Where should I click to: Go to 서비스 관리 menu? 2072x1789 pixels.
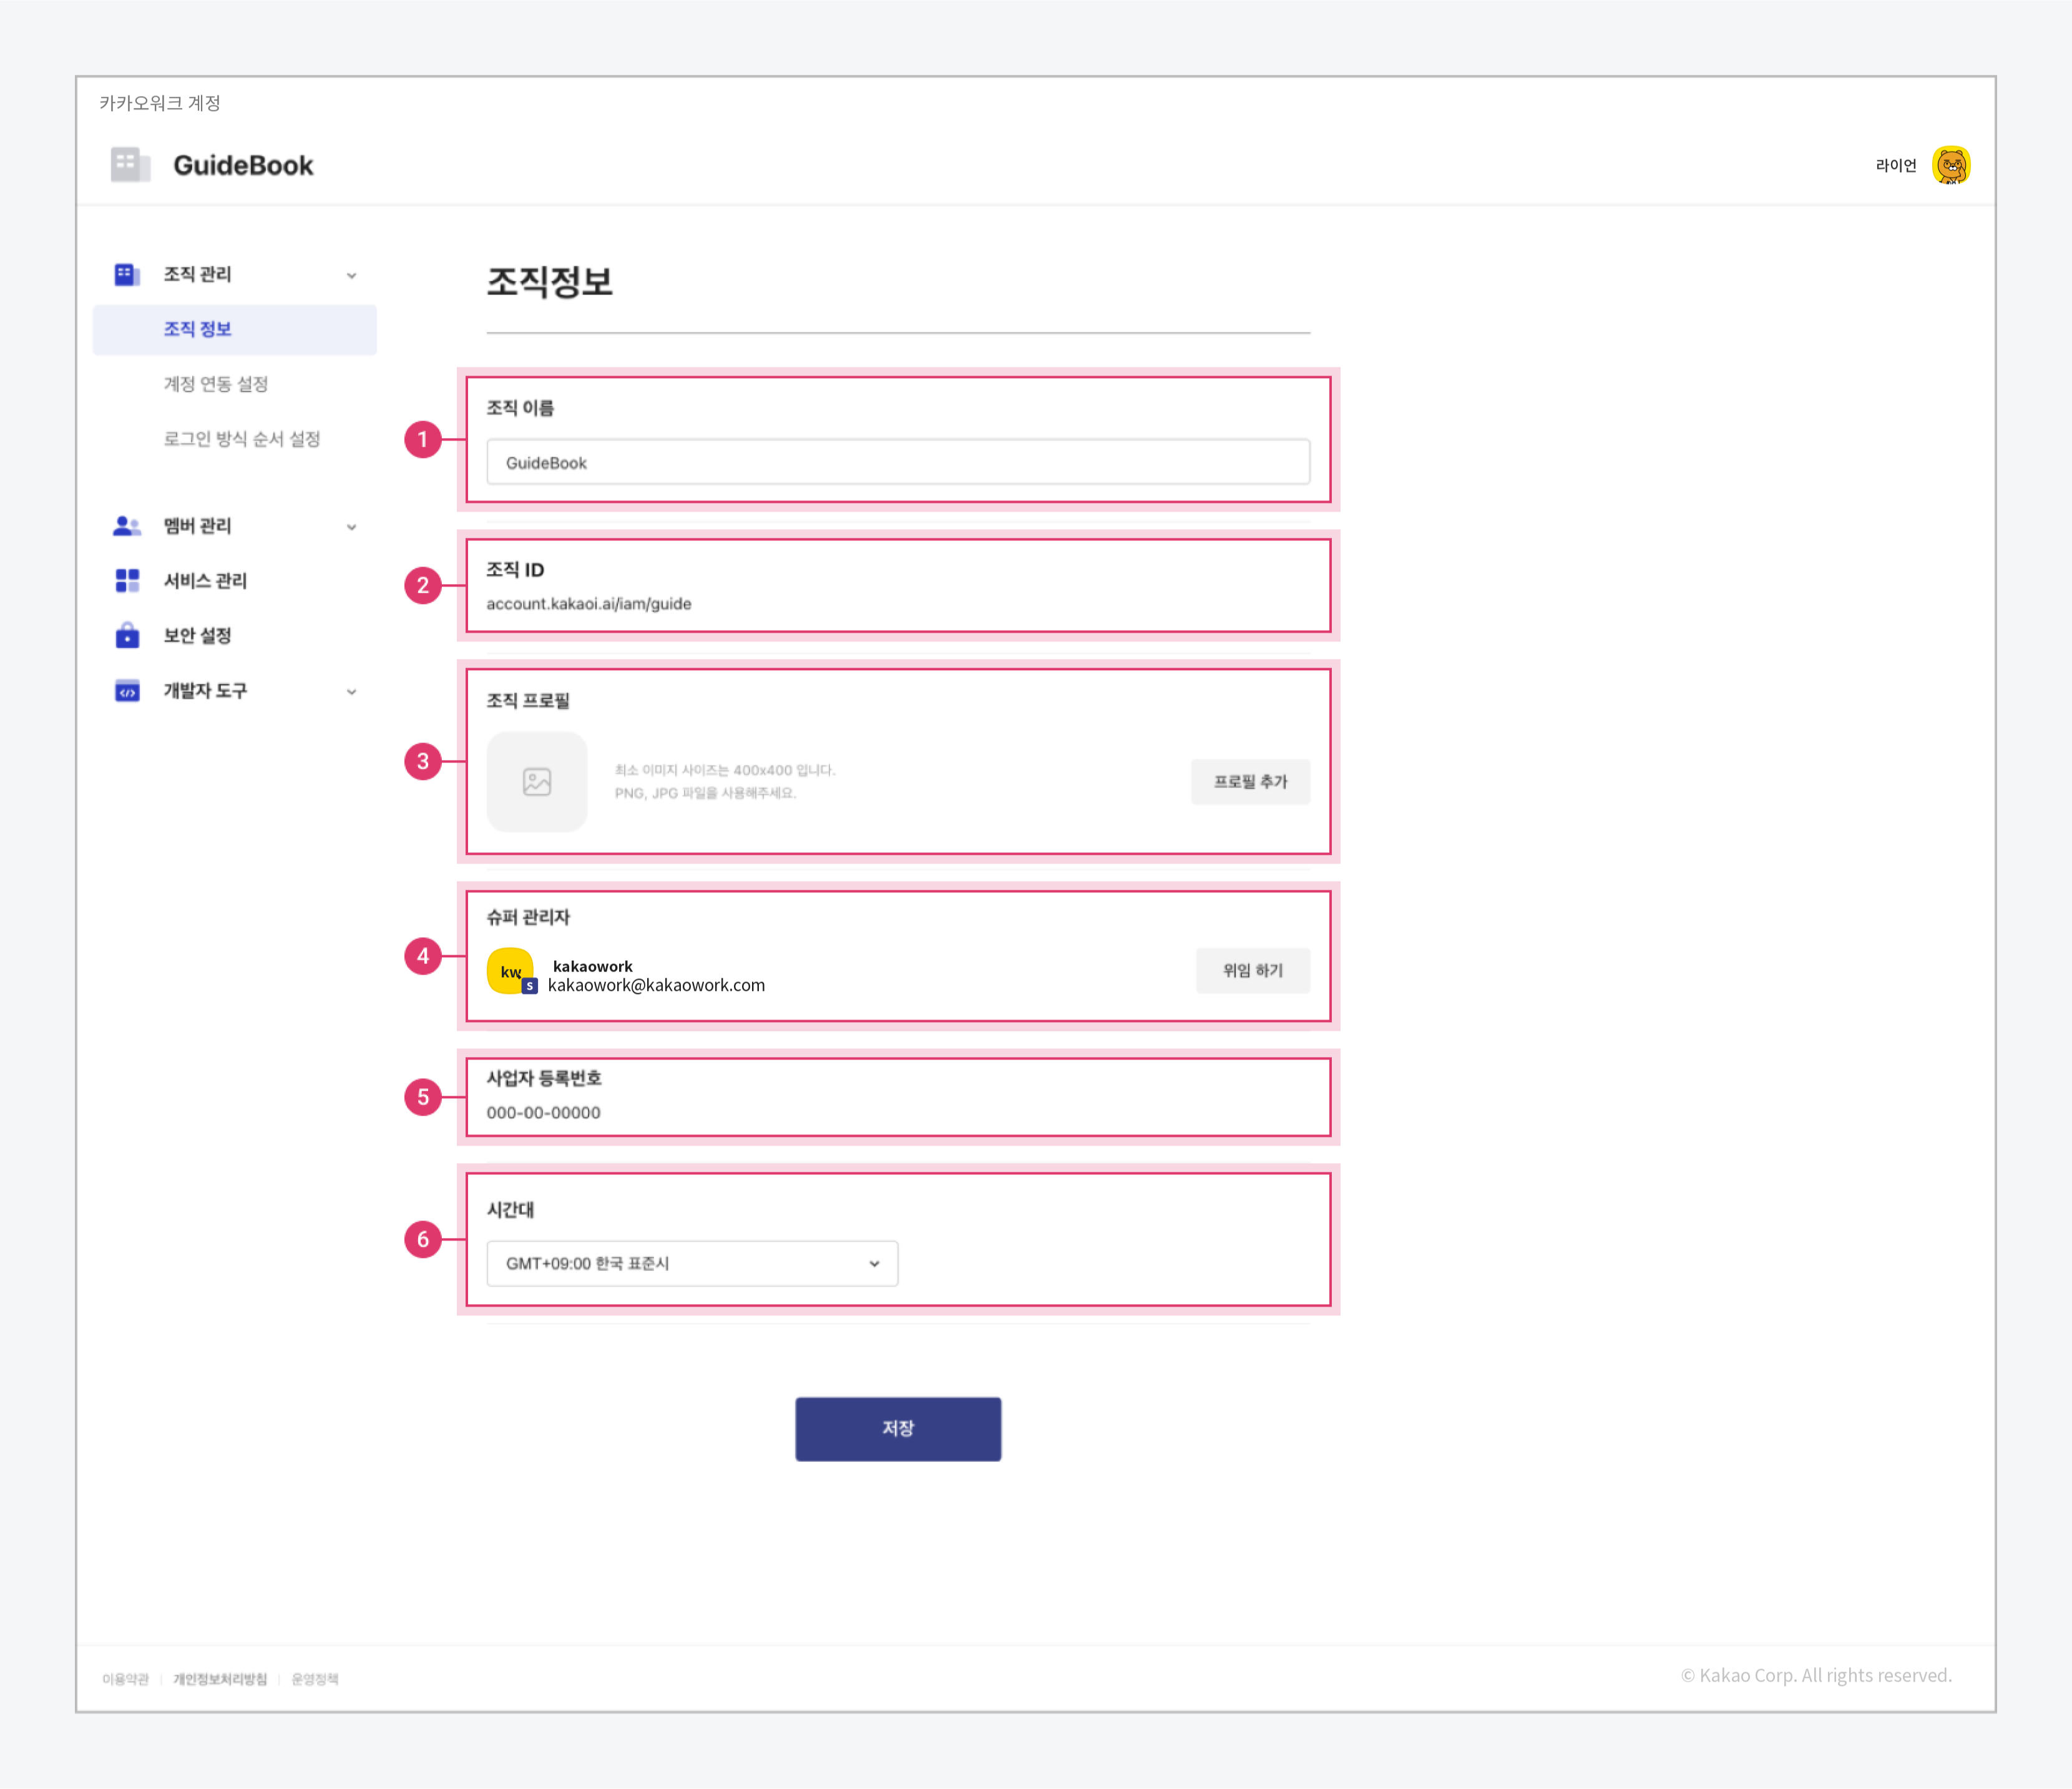(205, 581)
